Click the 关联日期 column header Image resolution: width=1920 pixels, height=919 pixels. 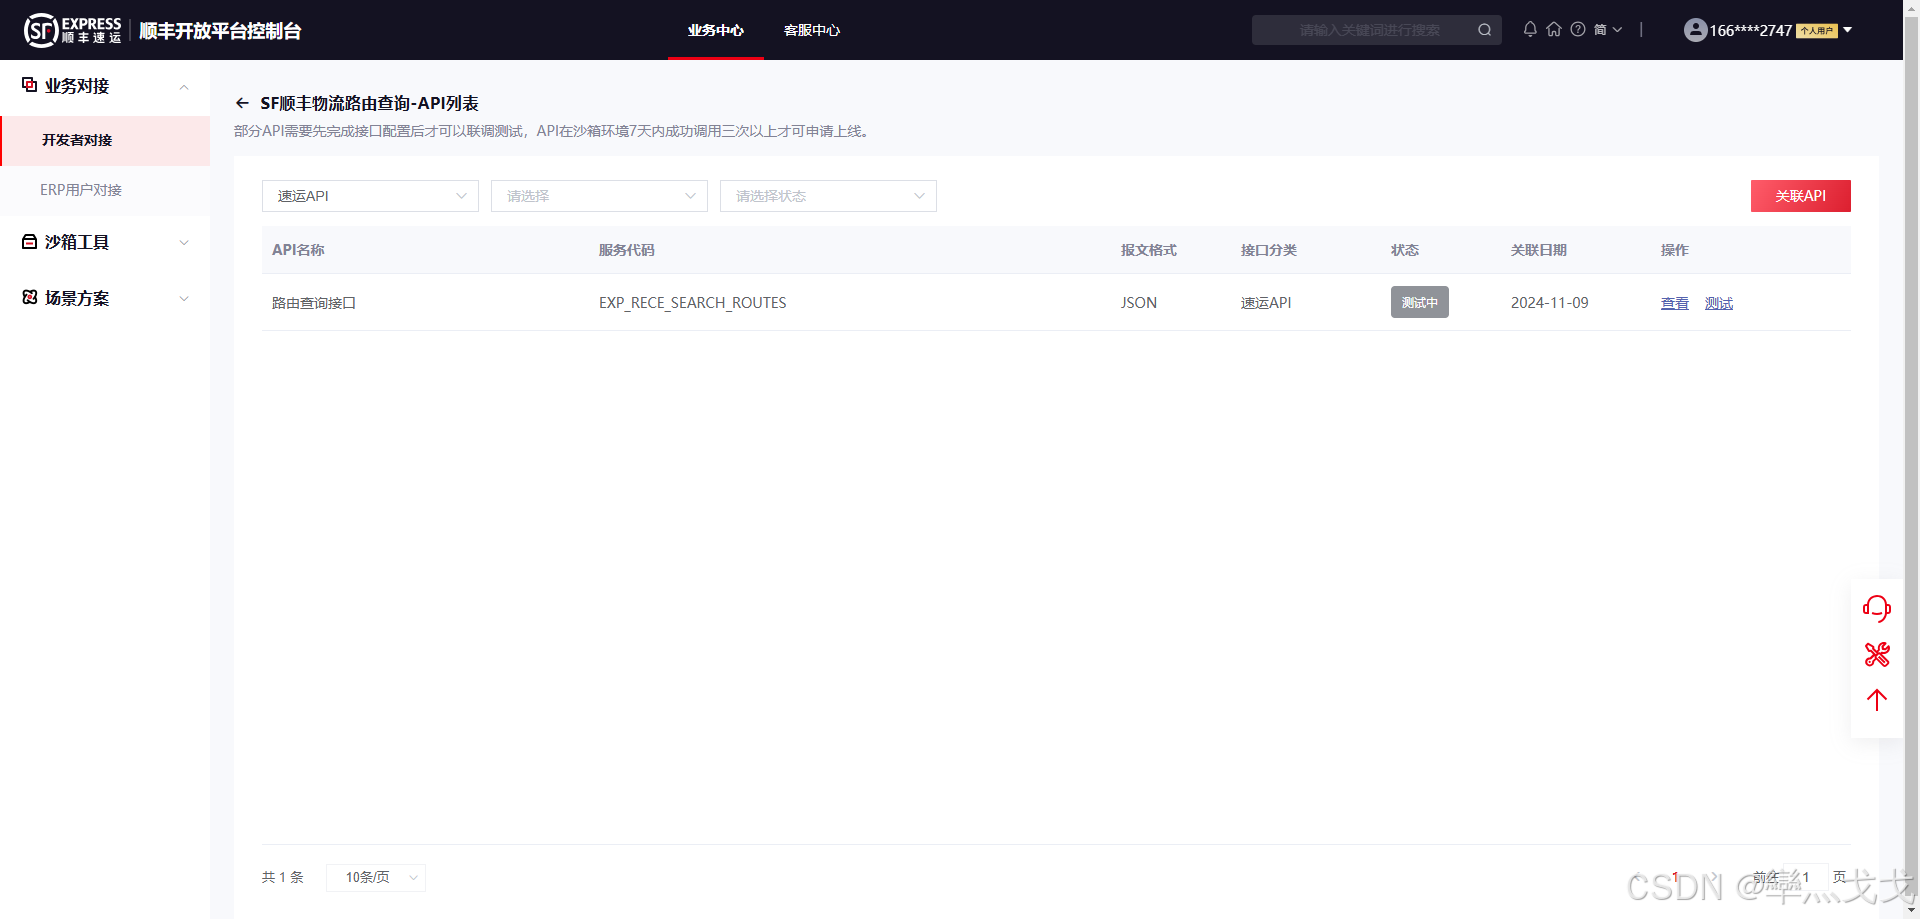pos(1539,250)
